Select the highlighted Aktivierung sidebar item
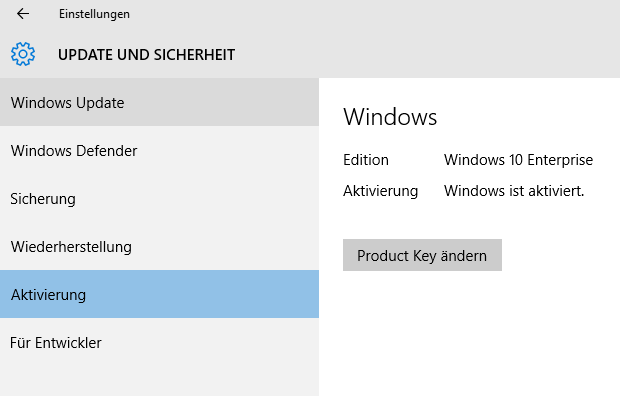The width and height of the screenshot is (620, 396). coord(159,294)
